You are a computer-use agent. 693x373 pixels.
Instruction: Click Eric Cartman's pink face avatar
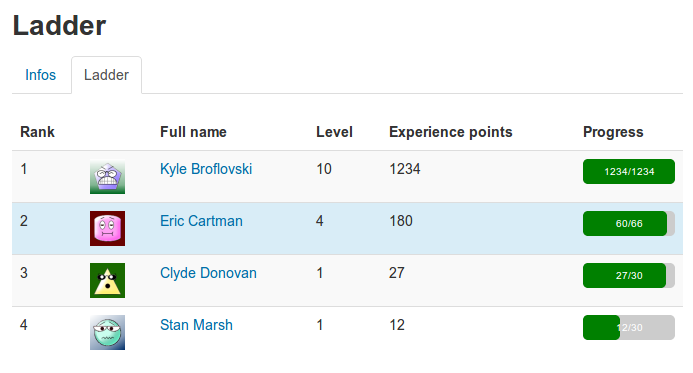(x=107, y=228)
